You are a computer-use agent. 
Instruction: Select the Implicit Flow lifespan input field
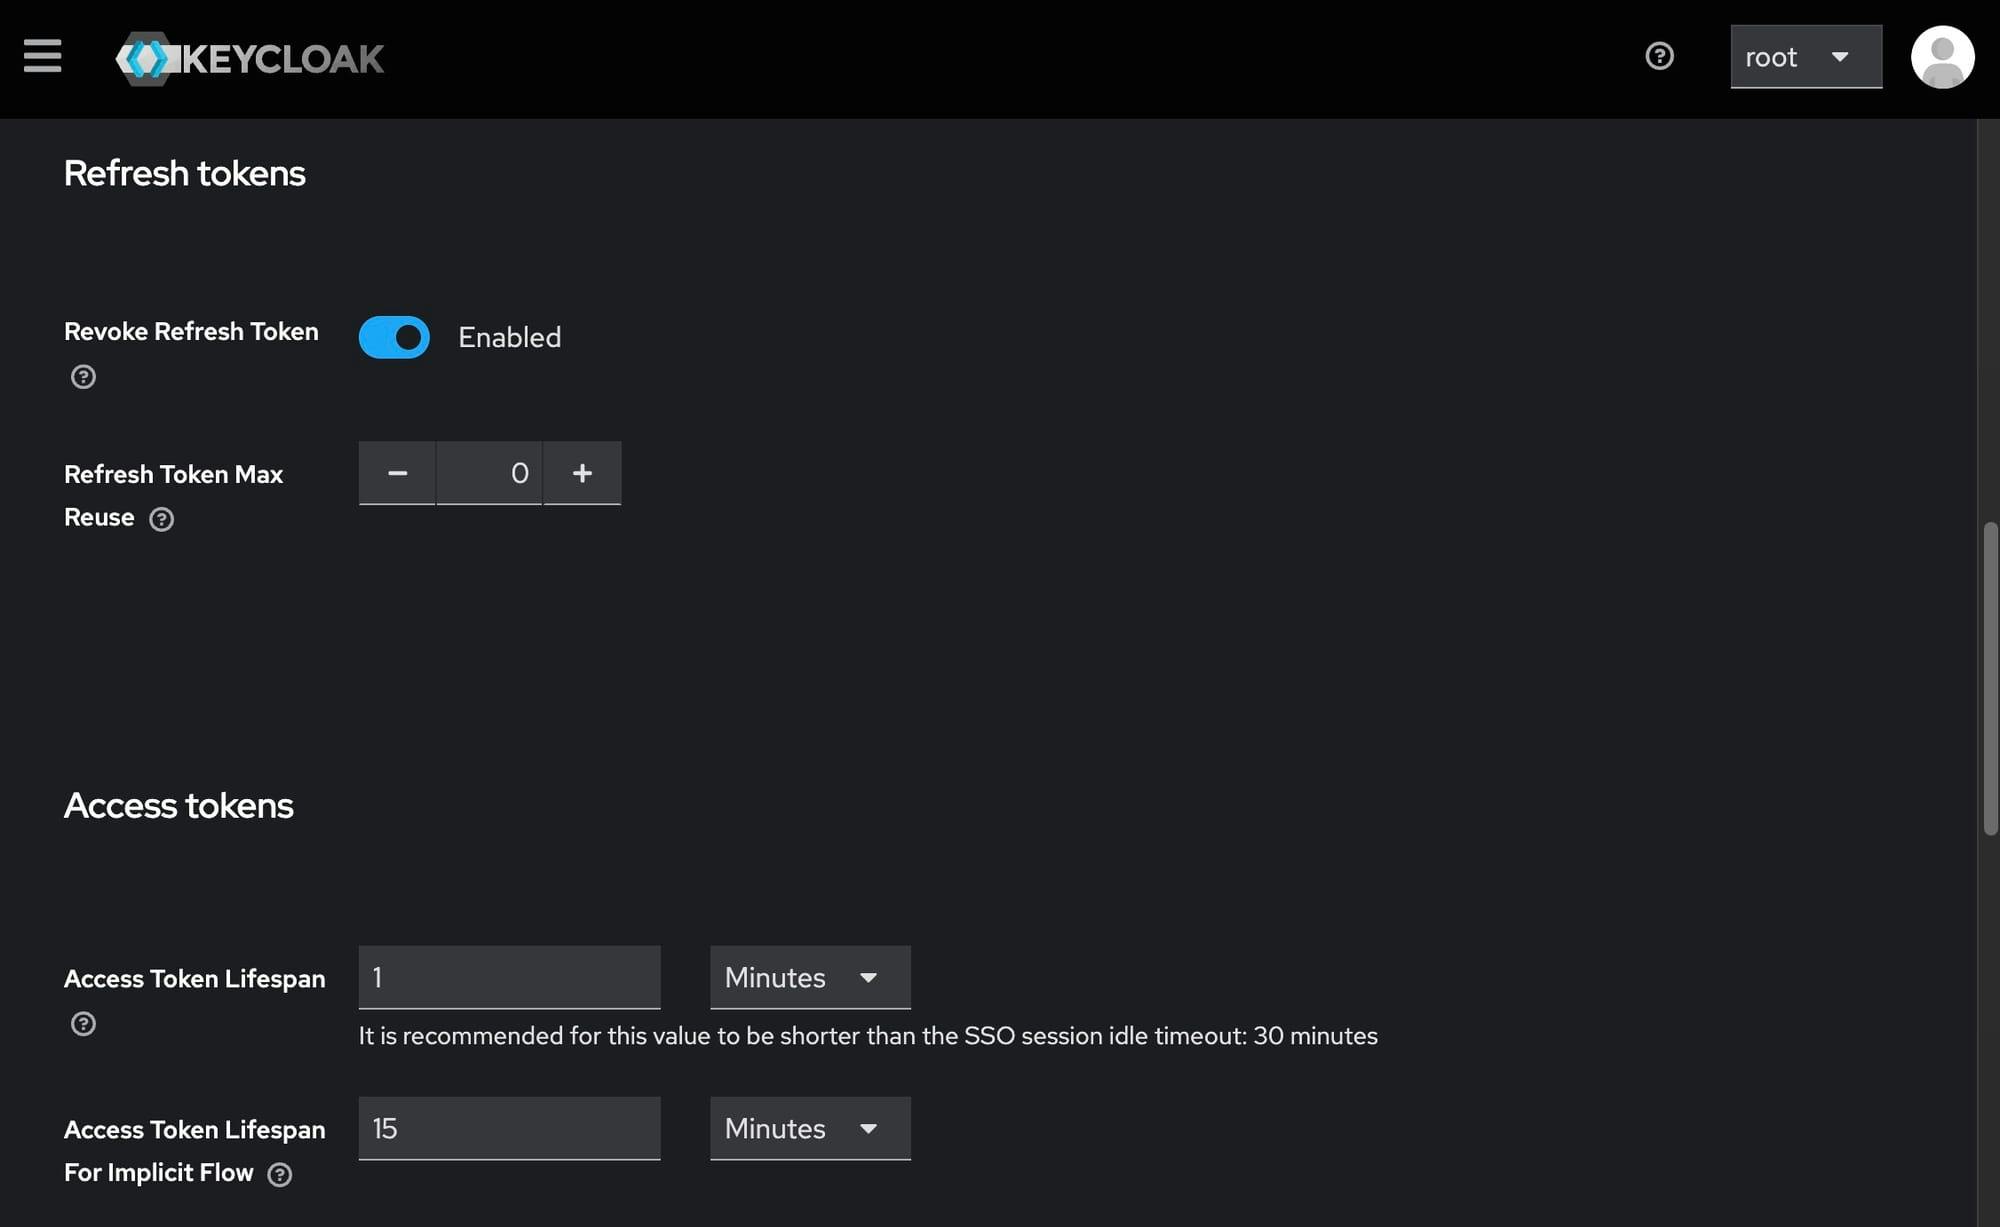click(509, 1128)
